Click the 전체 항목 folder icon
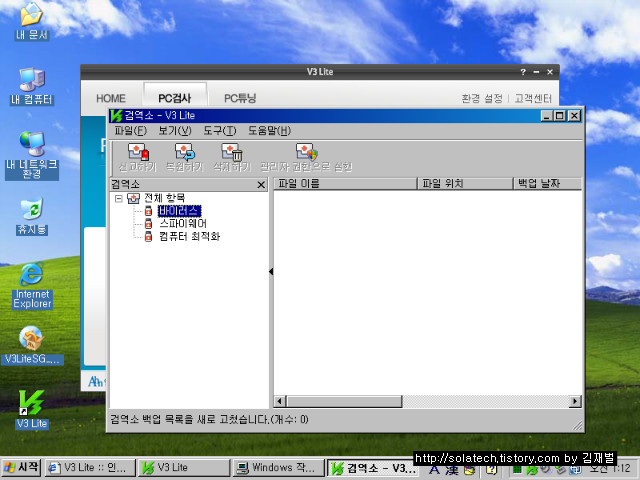This screenshot has height=480, width=640. (x=133, y=198)
